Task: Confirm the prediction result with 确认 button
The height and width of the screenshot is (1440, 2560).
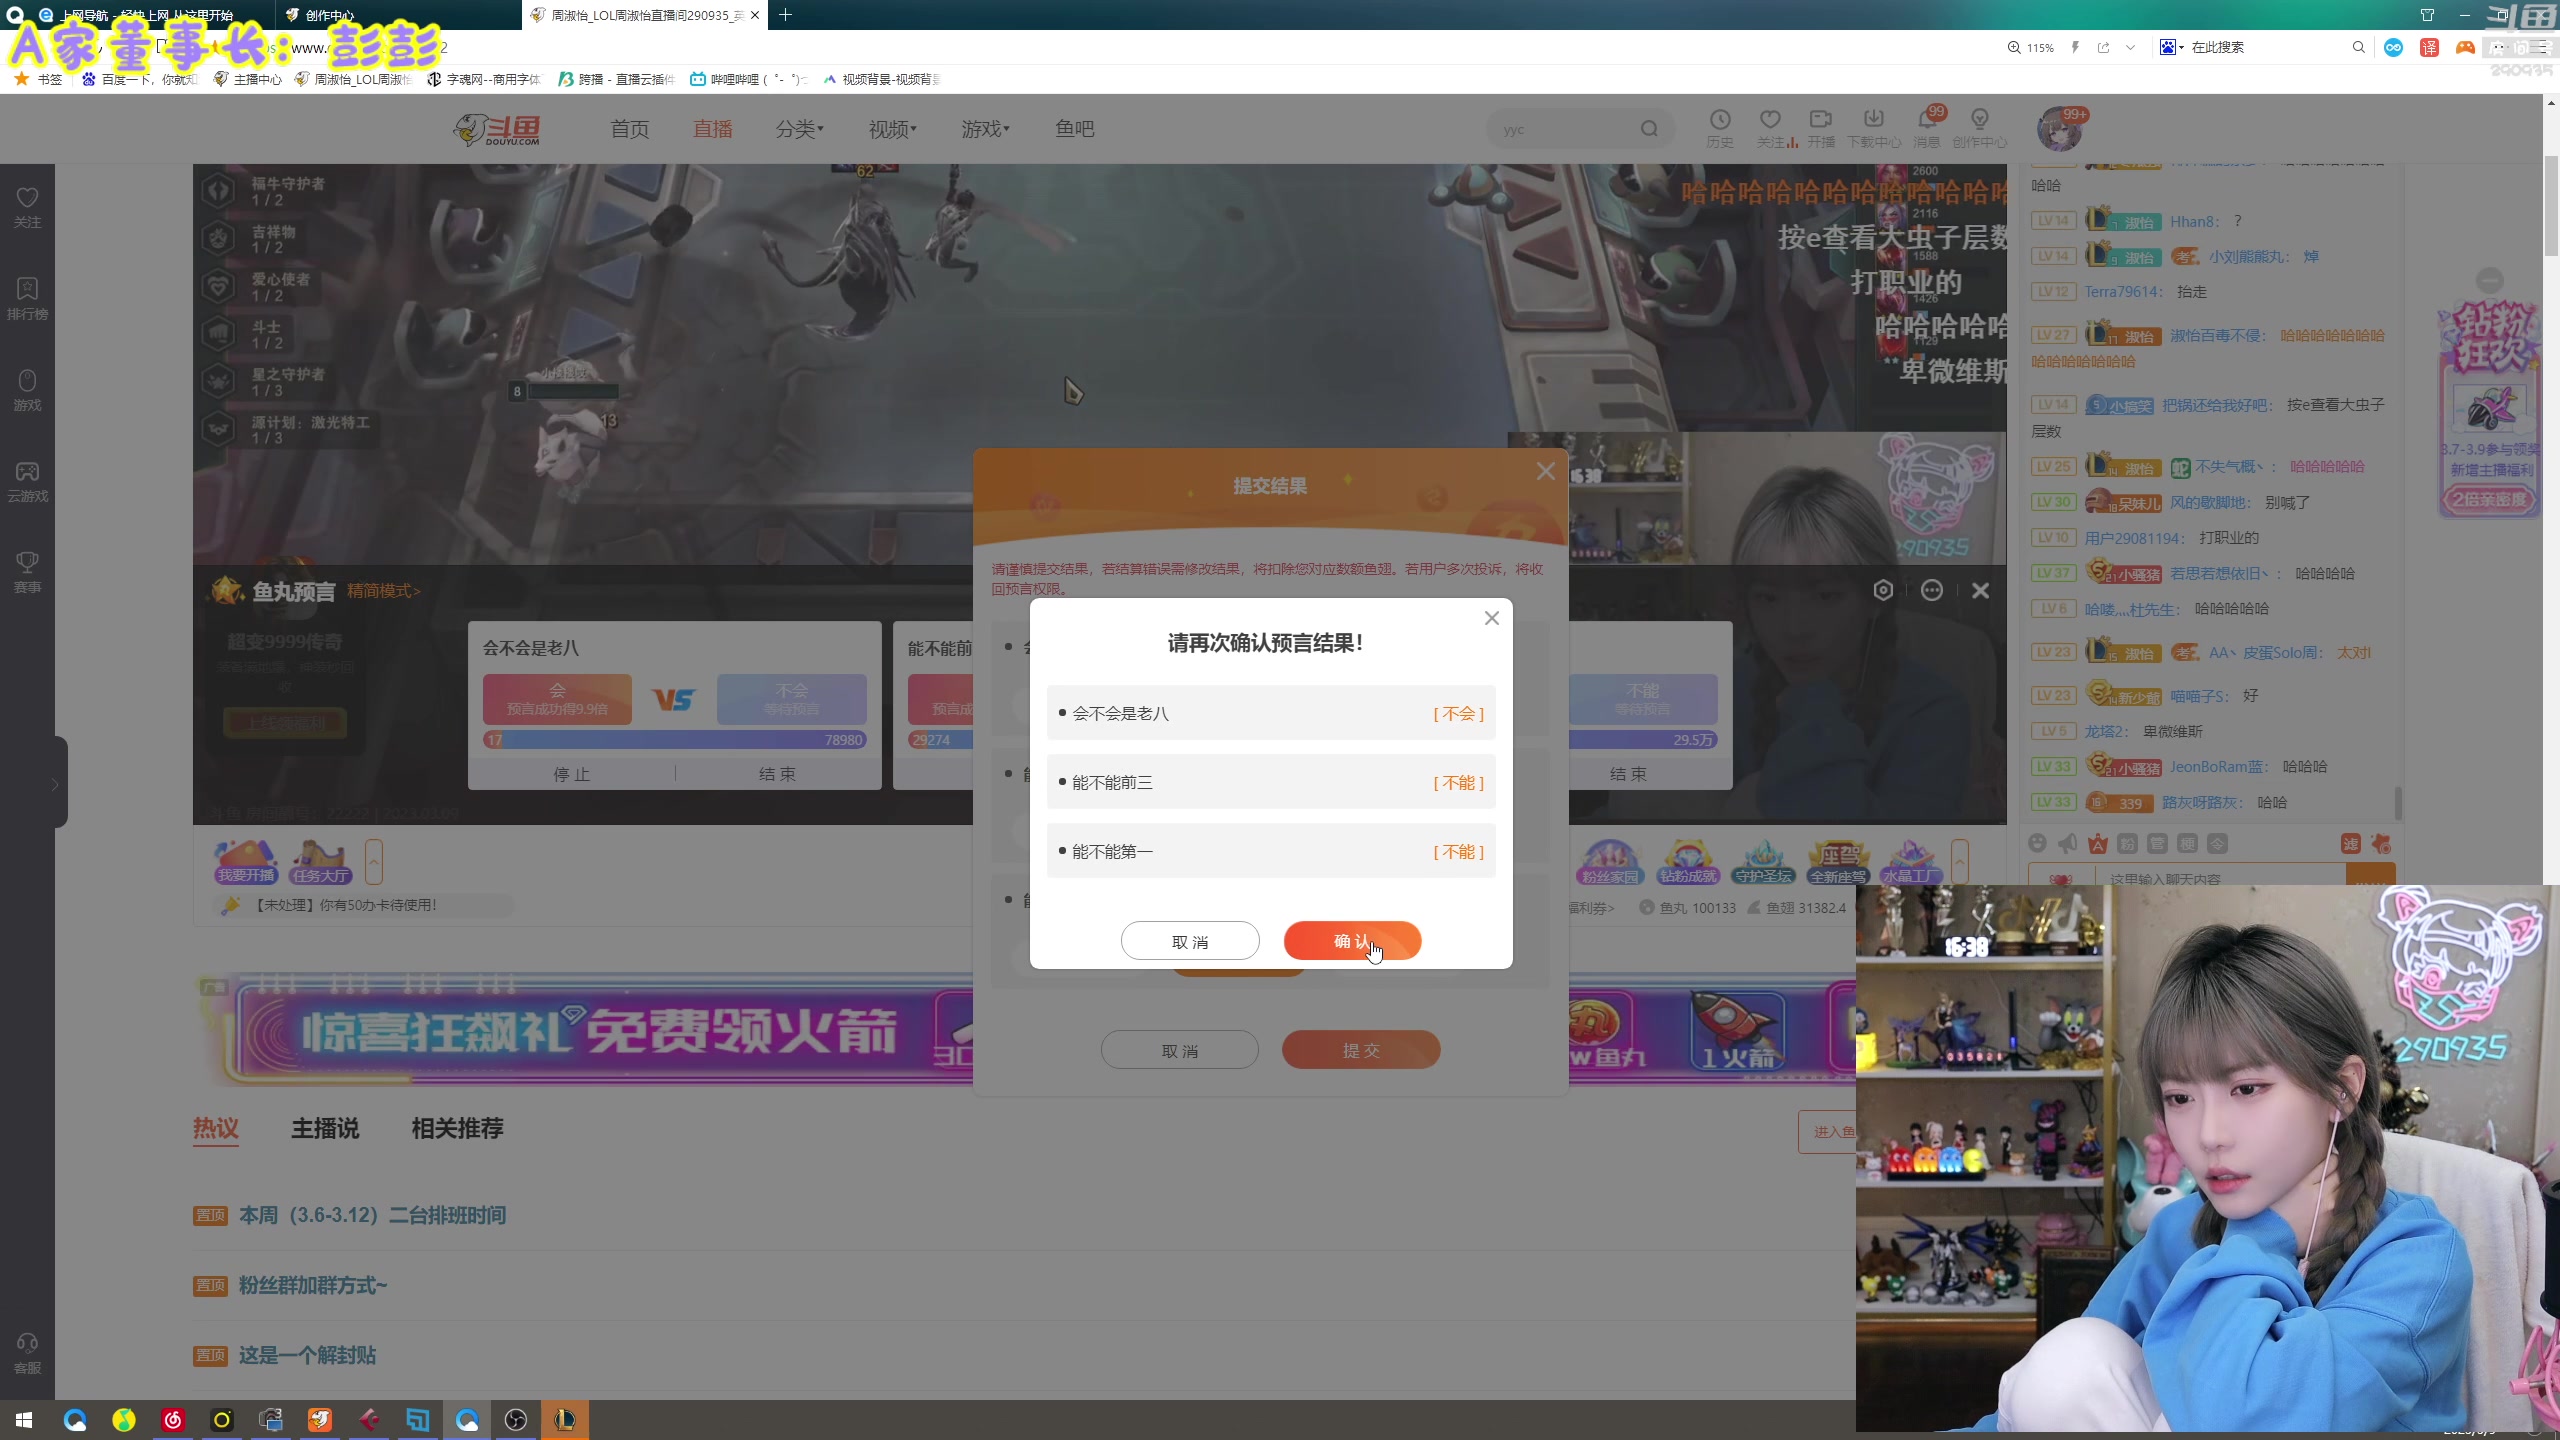Action: (1352, 941)
